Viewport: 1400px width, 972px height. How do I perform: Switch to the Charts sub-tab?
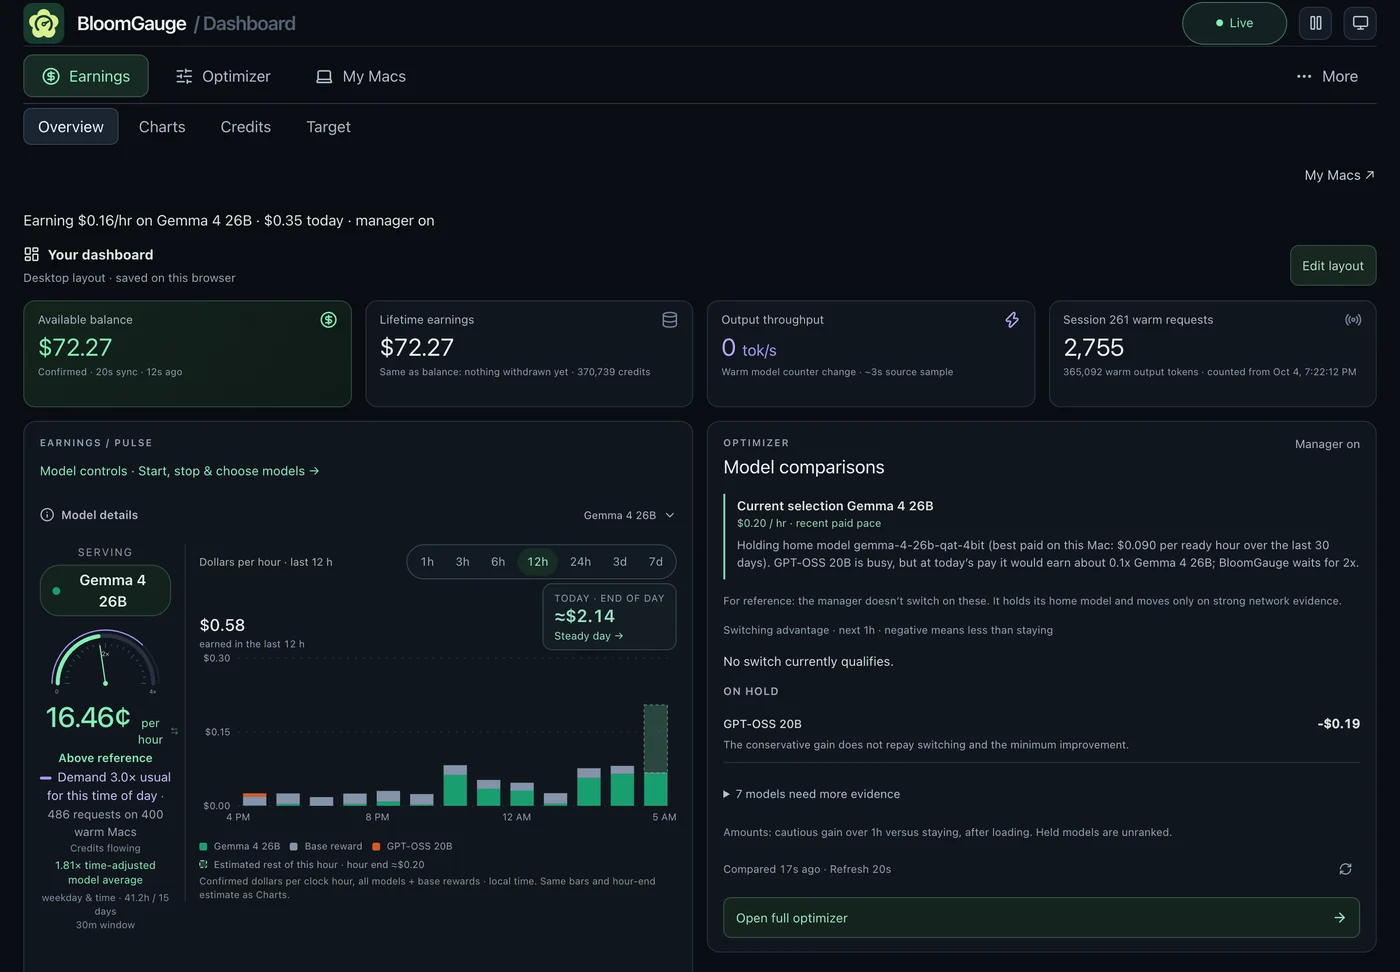point(162,127)
